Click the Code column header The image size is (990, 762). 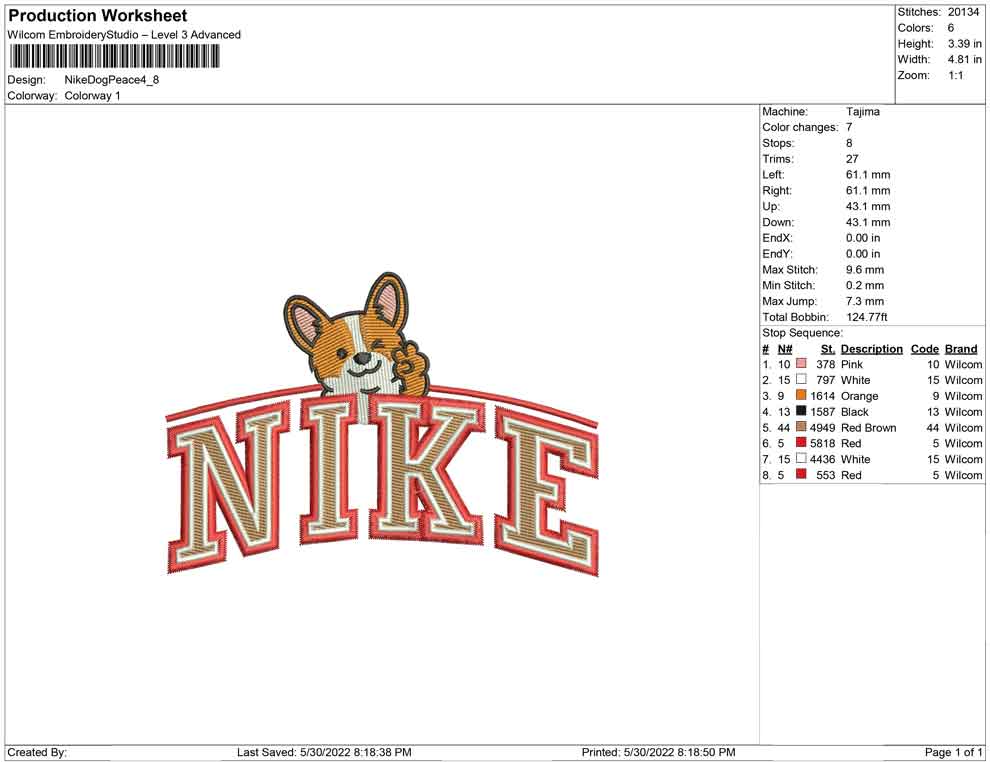point(924,348)
